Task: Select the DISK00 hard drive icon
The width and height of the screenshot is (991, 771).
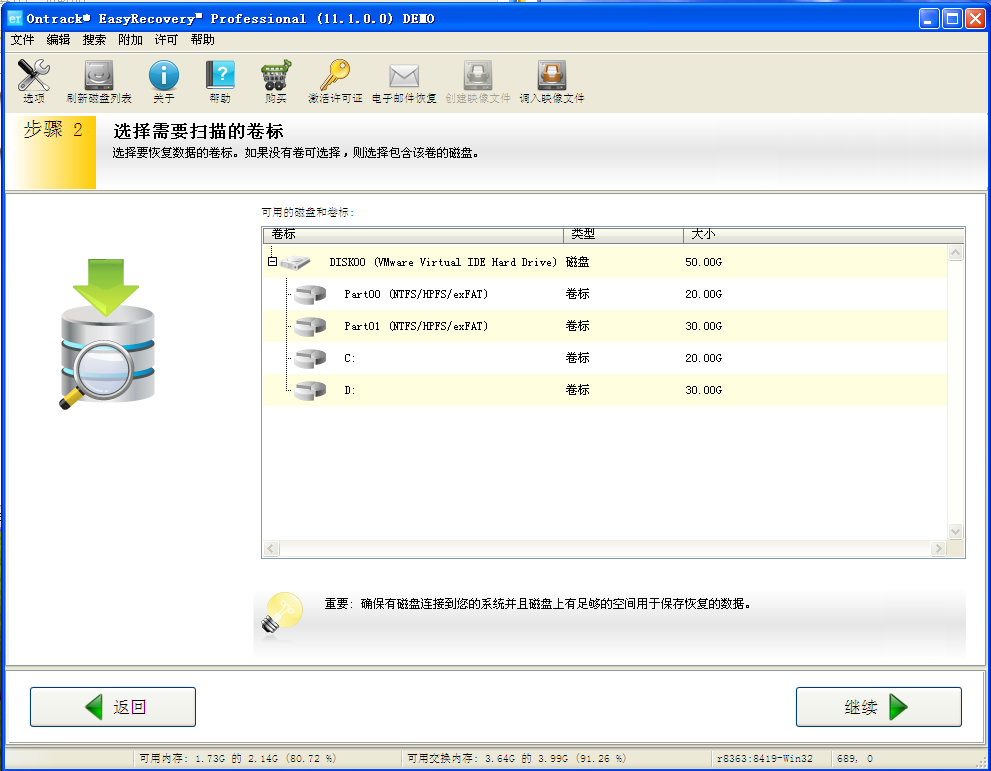Action: 295,262
